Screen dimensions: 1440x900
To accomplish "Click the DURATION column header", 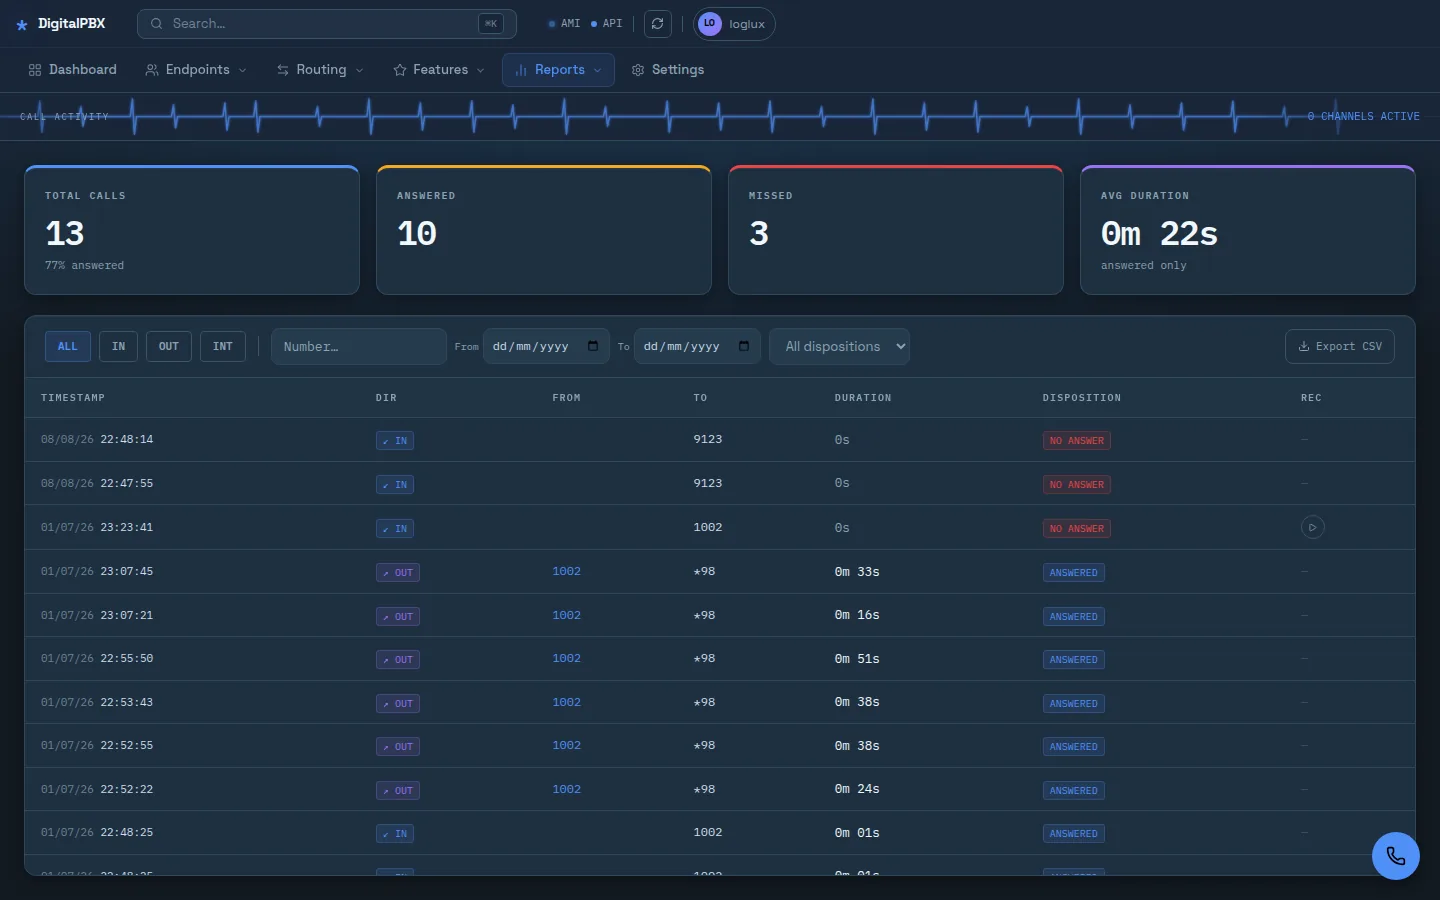I will tap(863, 398).
